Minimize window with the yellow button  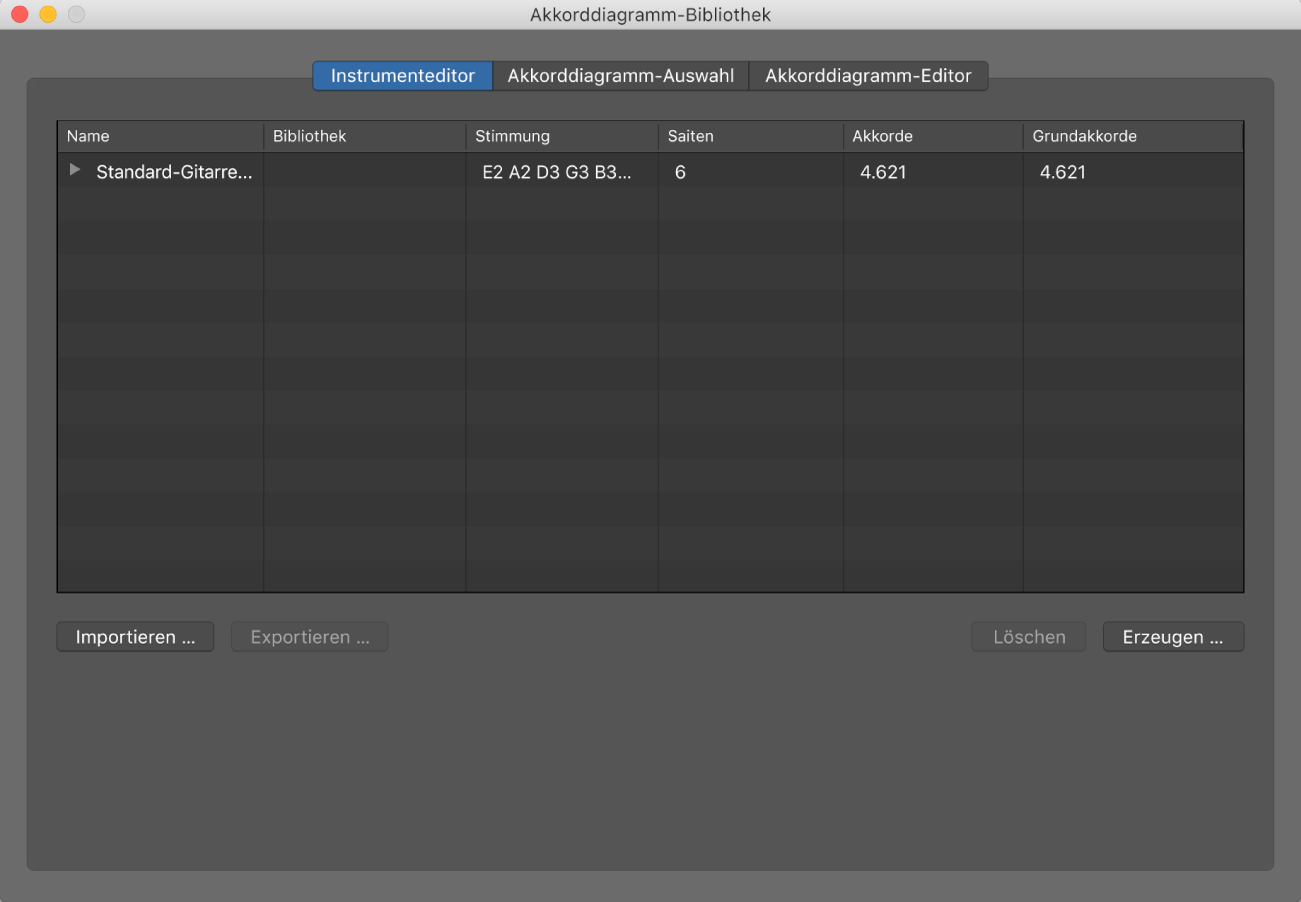click(x=47, y=15)
